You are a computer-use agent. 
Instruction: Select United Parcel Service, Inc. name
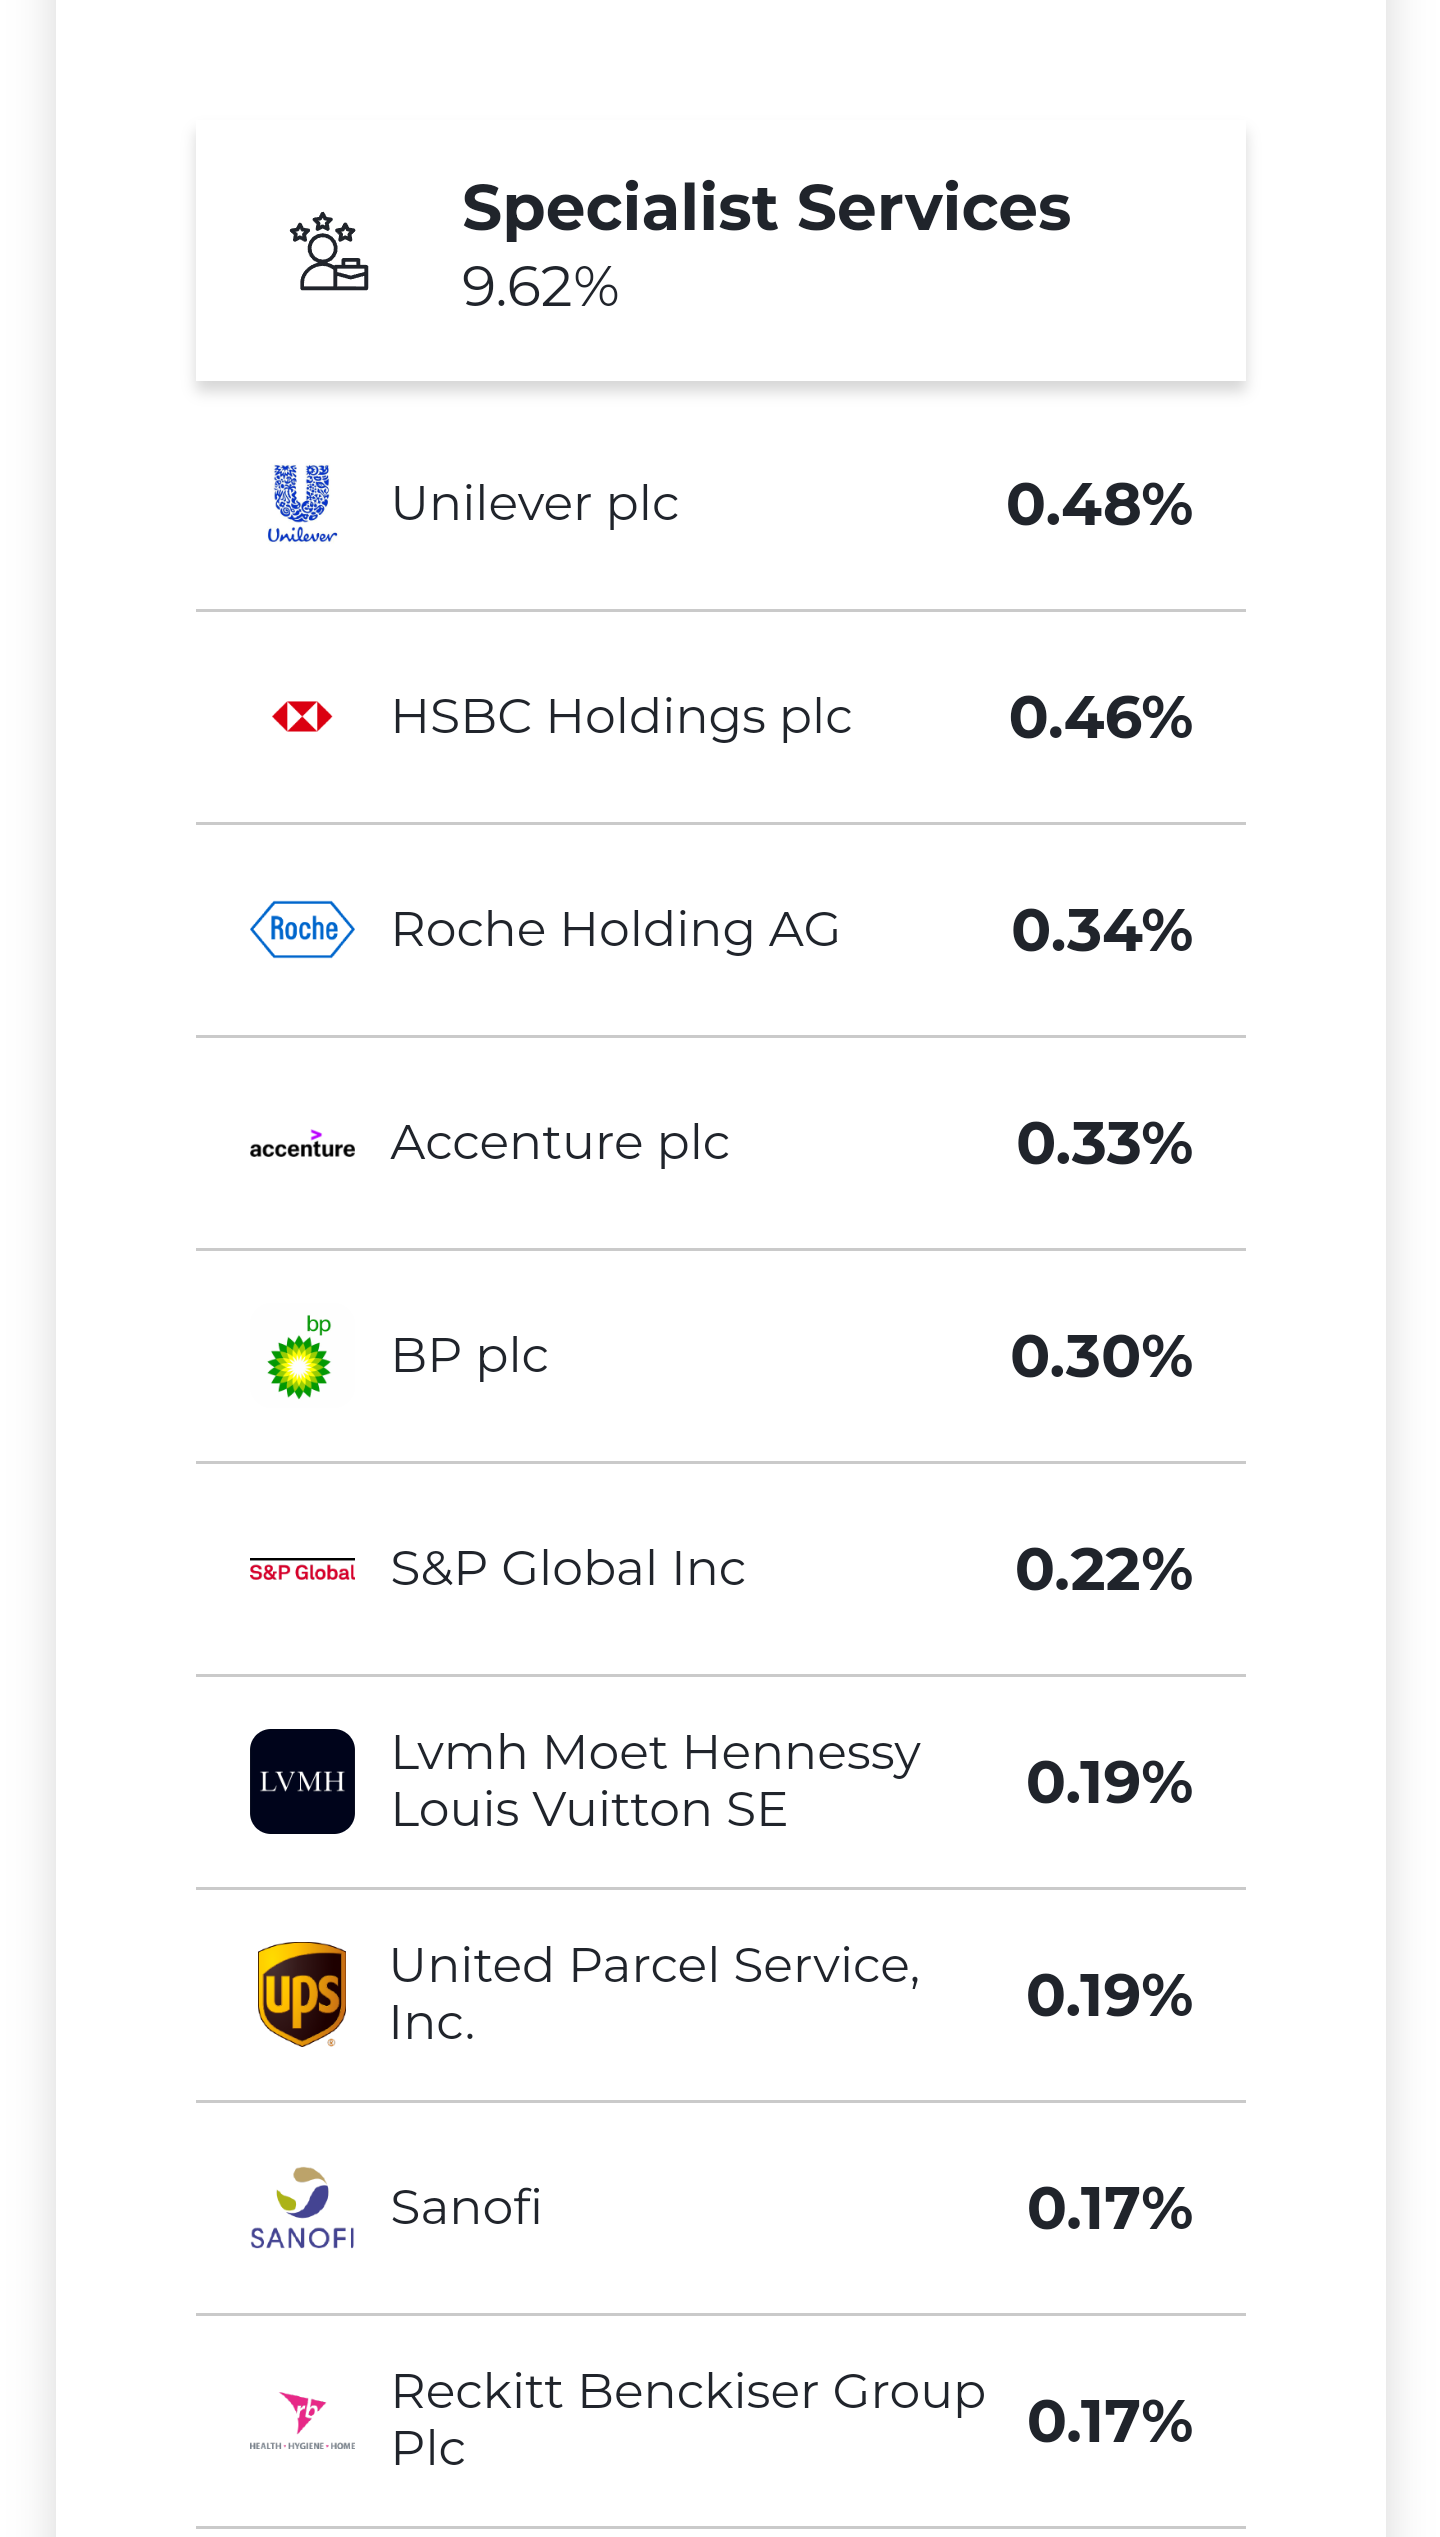click(655, 1994)
